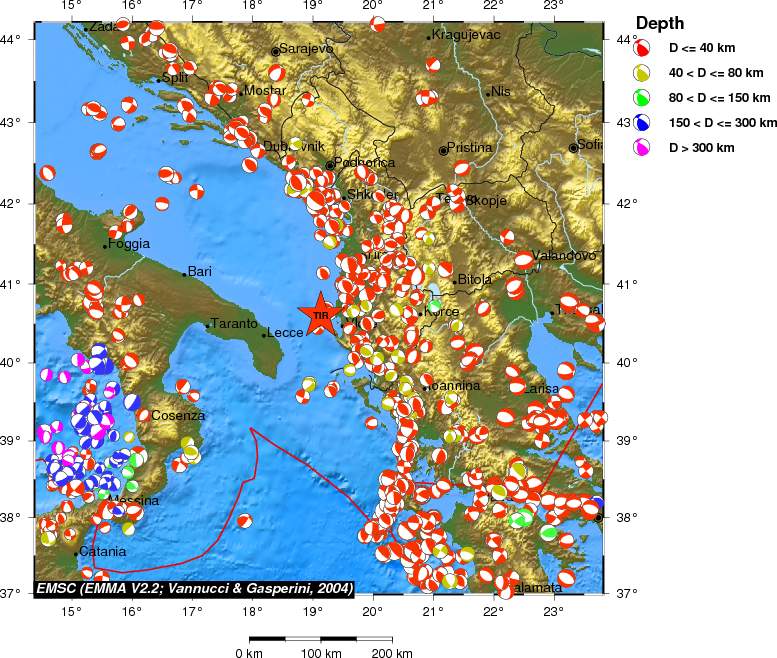Select the magenta D > 300 km legend beachball
This screenshot has width=777, height=658.
point(641,147)
